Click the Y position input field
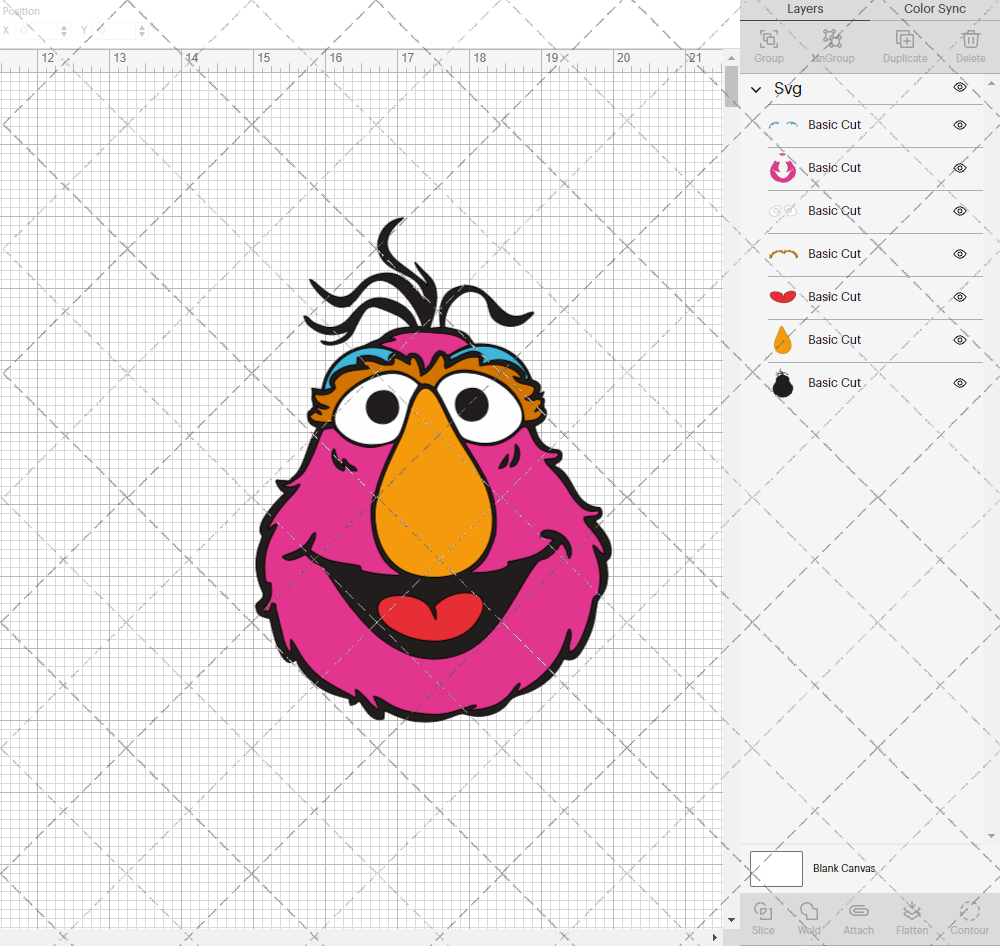 [115, 31]
